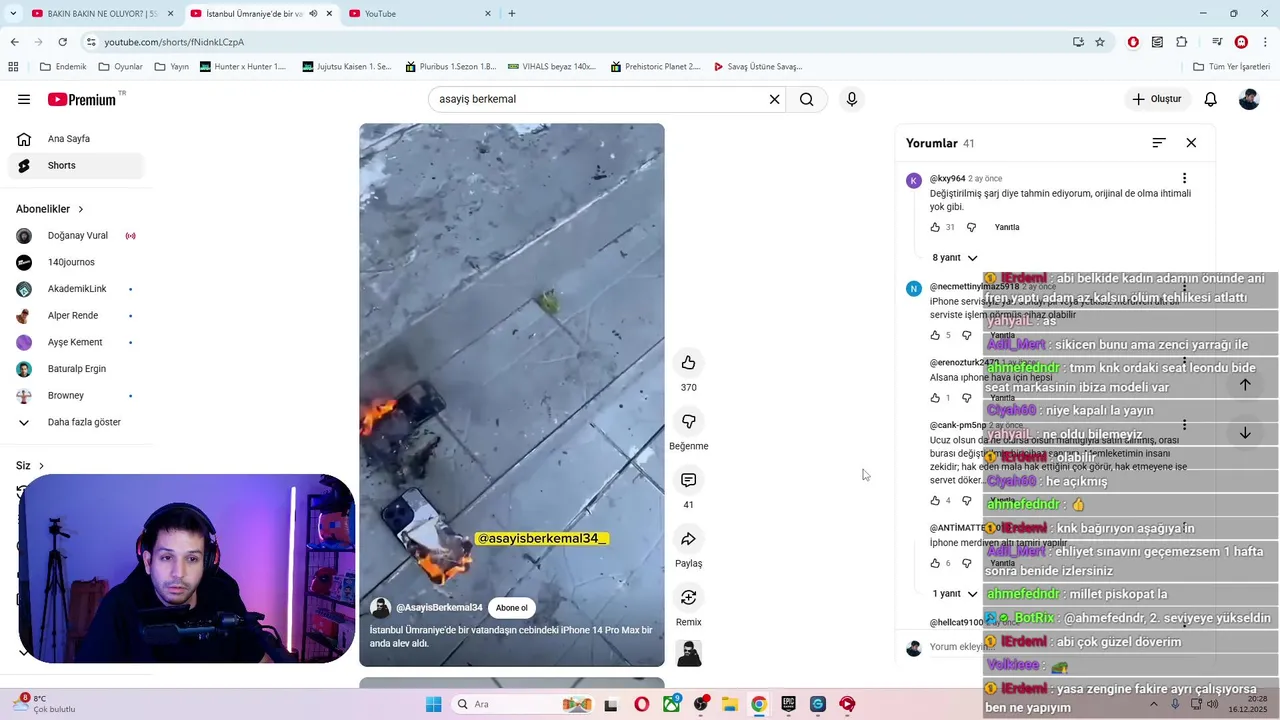Screen dimensions: 1280x720
Task: Open the YouTube hamburger guide menu
Action: coord(24,99)
